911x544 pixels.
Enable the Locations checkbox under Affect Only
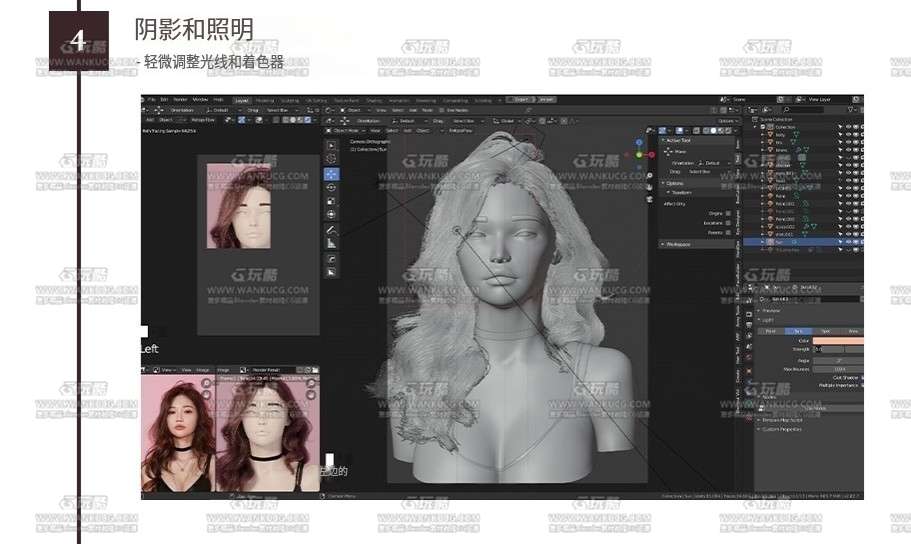click(x=728, y=223)
